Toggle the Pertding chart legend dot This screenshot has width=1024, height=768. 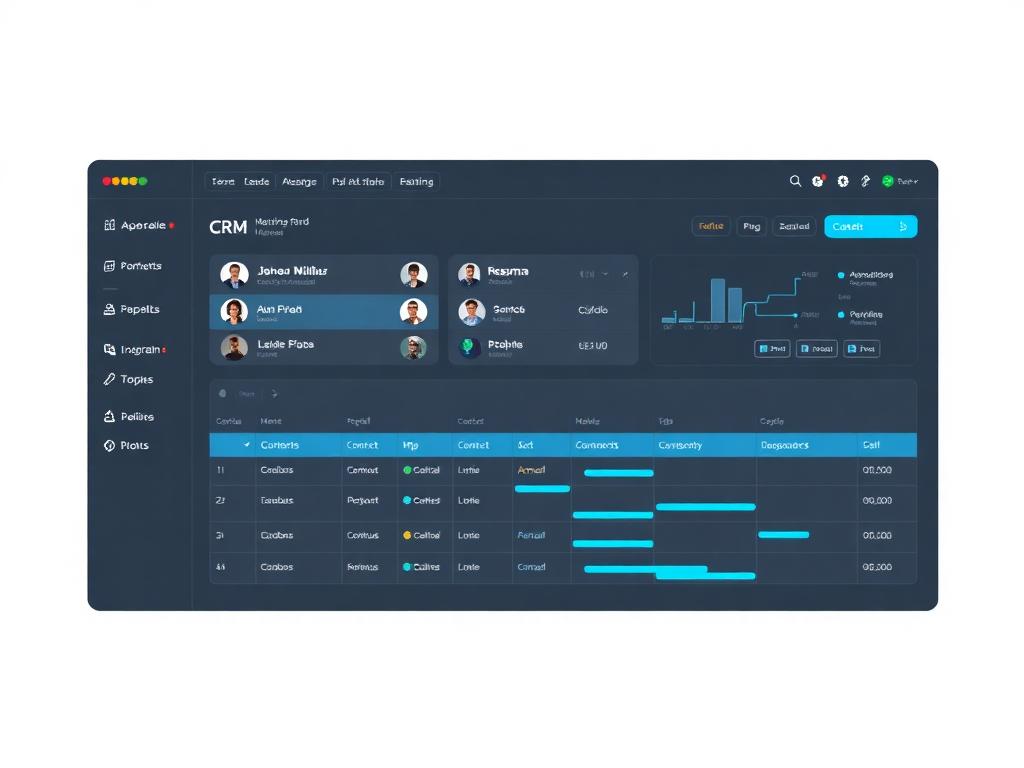[841, 315]
